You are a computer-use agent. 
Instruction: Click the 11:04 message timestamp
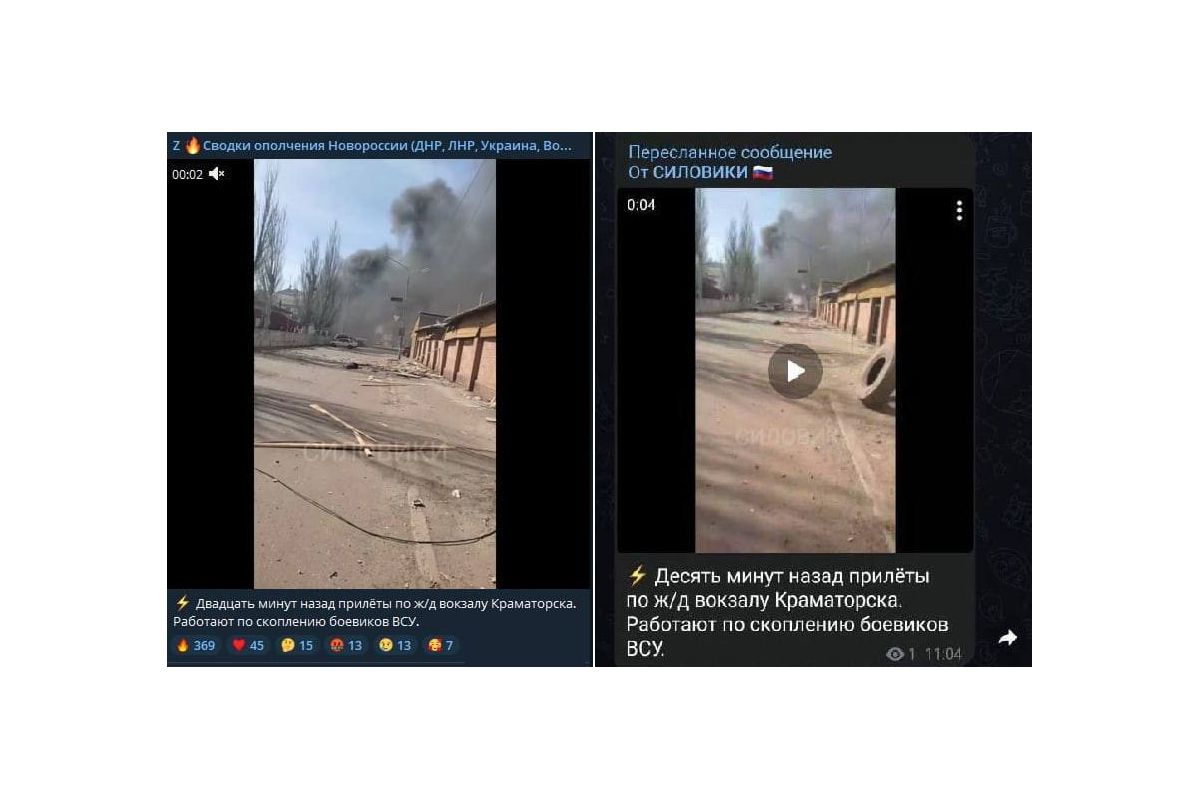click(943, 654)
